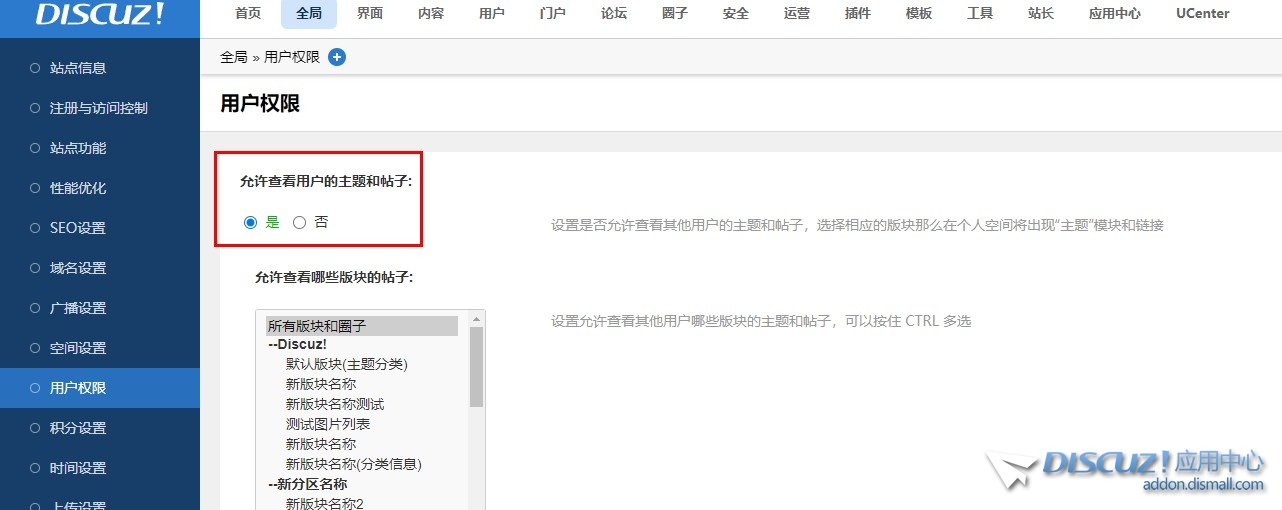1282x510 pixels.
Task: Click the 全局 breadcrumb link
Action: tap(233, 57)
